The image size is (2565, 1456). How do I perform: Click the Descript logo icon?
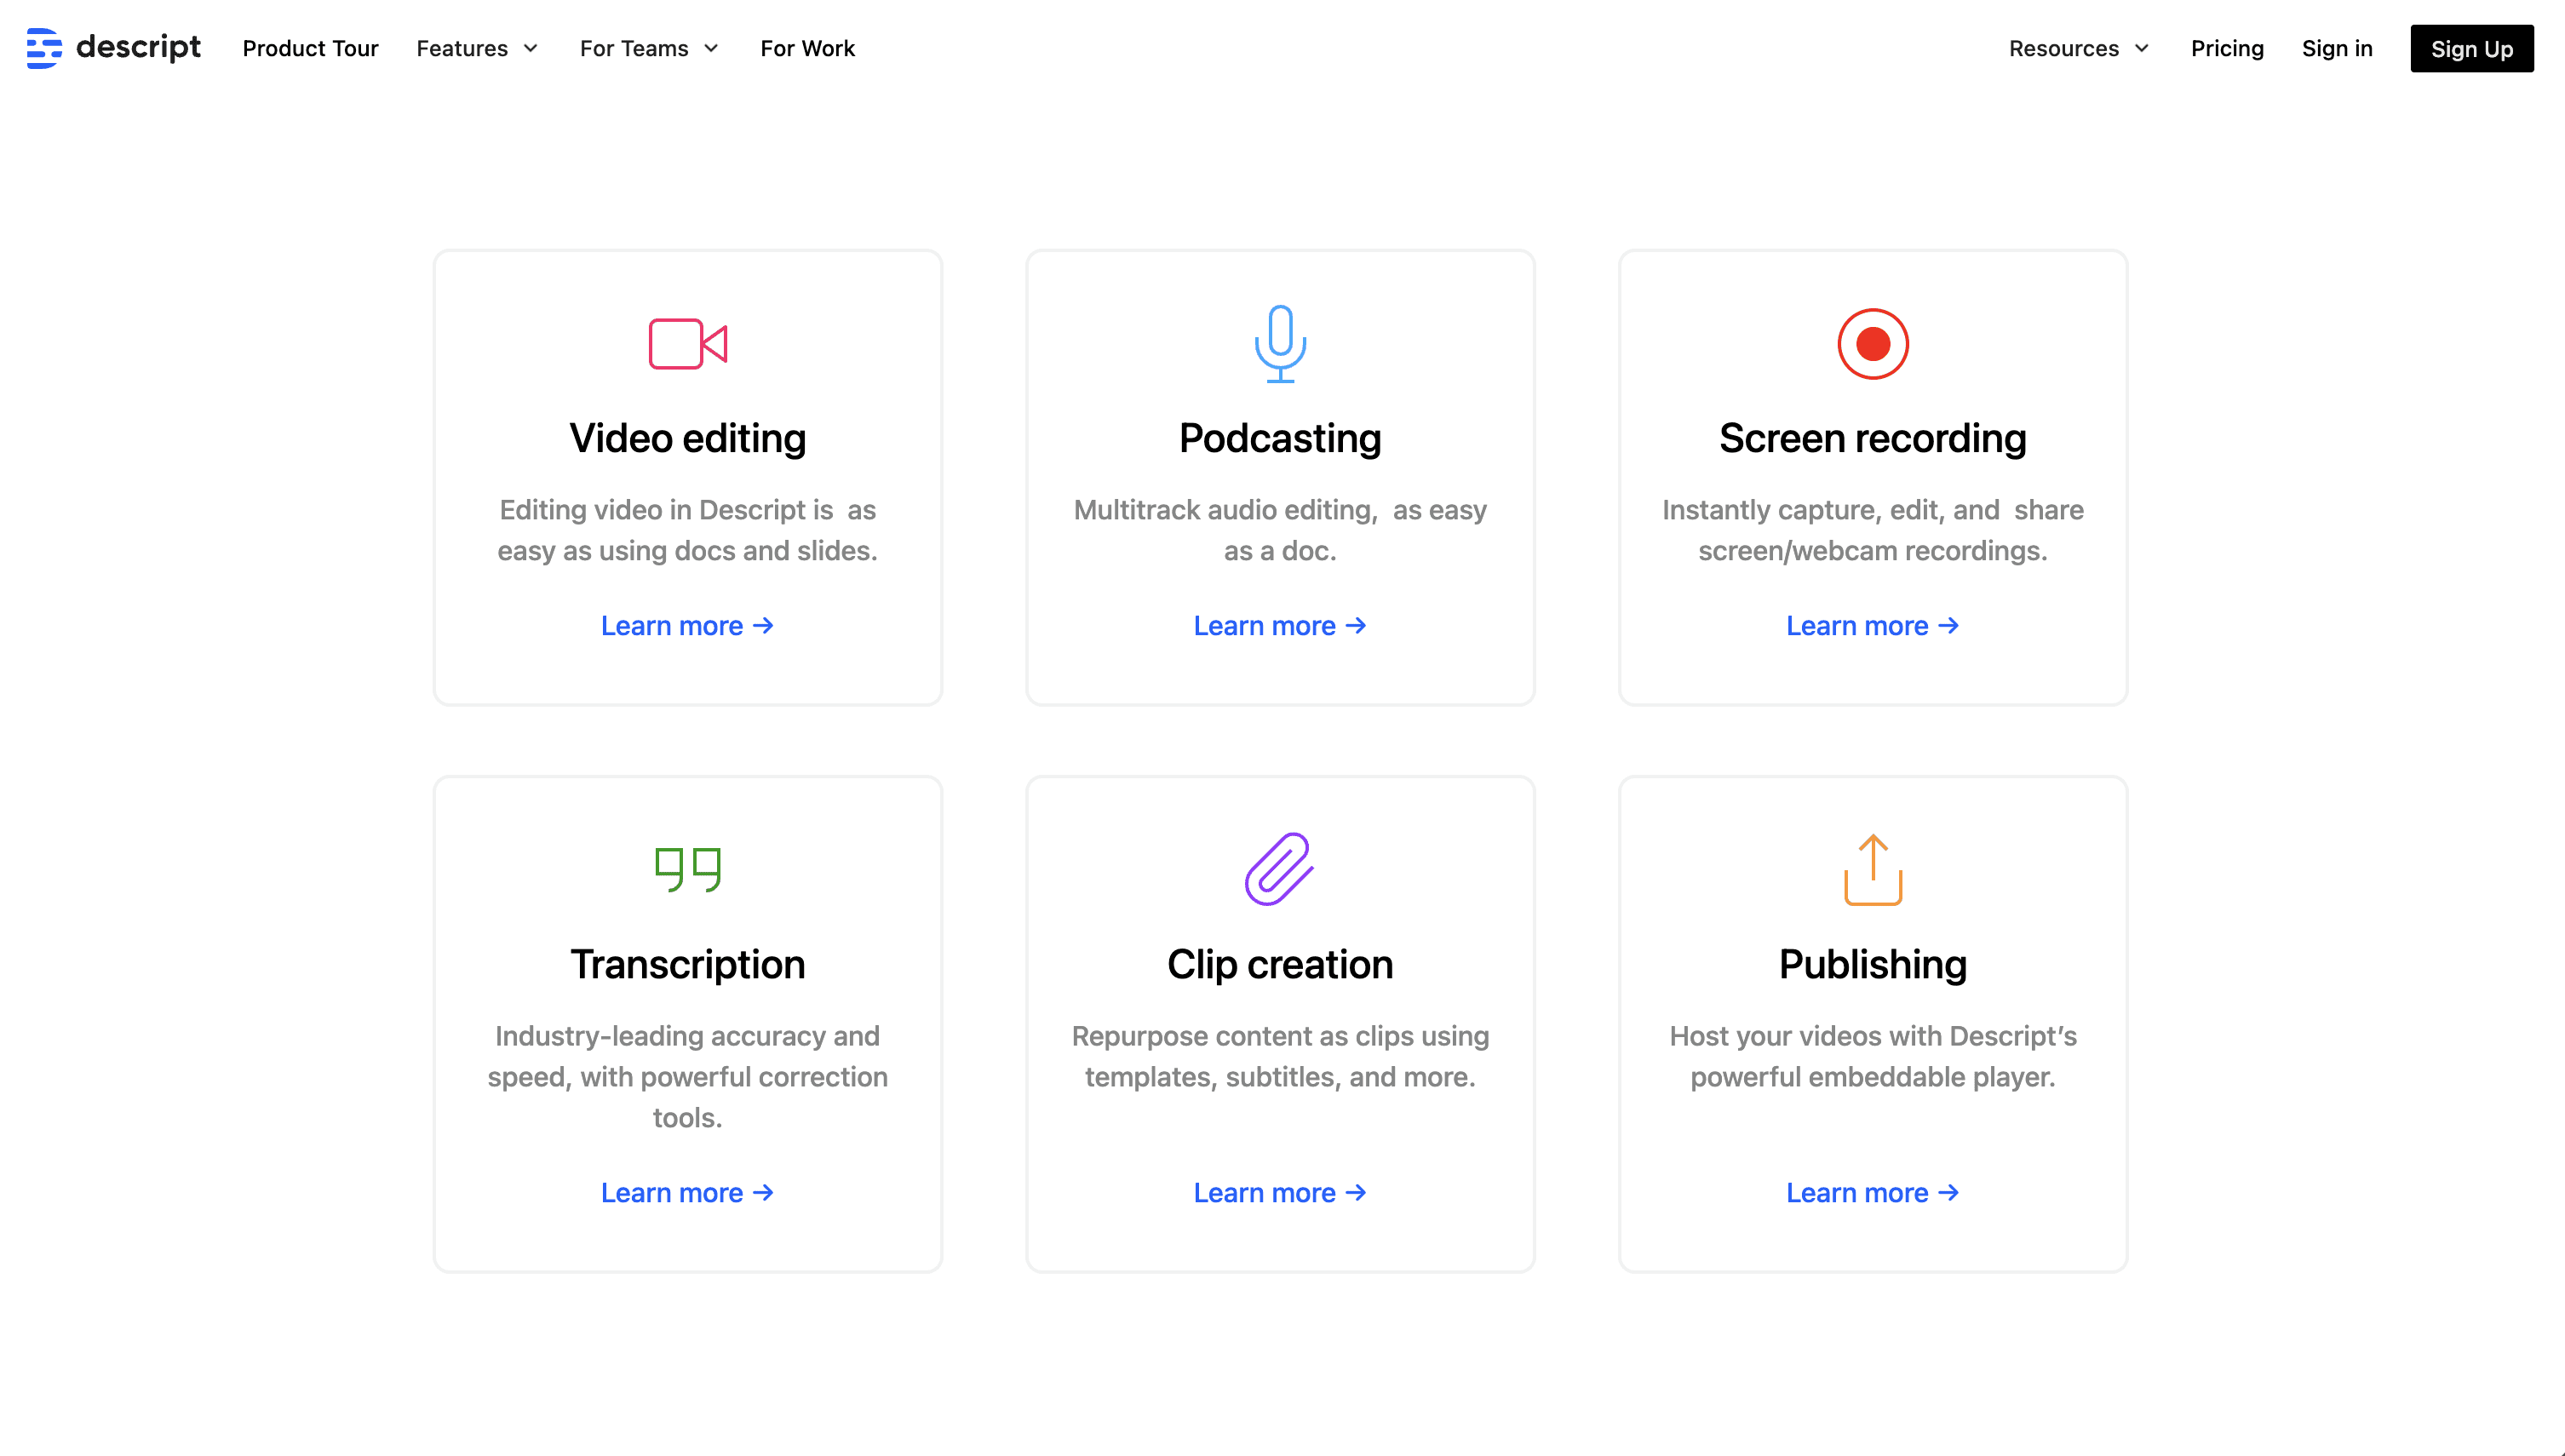(x=44, y=48)
